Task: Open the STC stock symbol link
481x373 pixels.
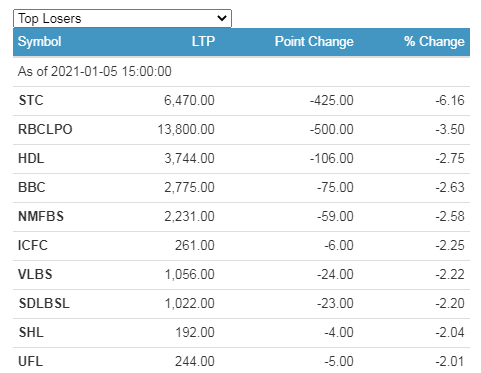Action: [31, 100]
